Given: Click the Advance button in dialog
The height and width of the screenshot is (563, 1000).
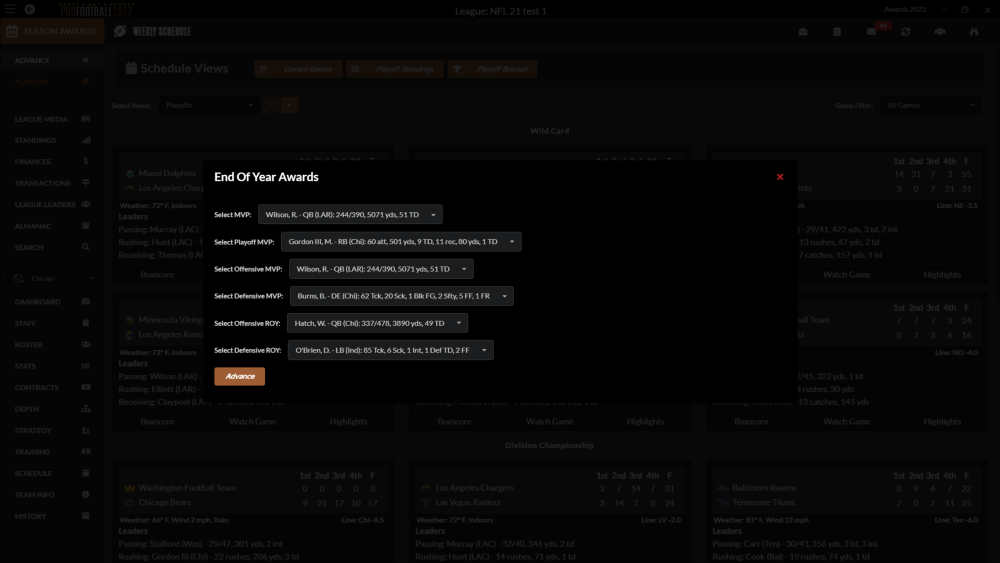Looking at the screenshot, I should [x=239, y=376].
